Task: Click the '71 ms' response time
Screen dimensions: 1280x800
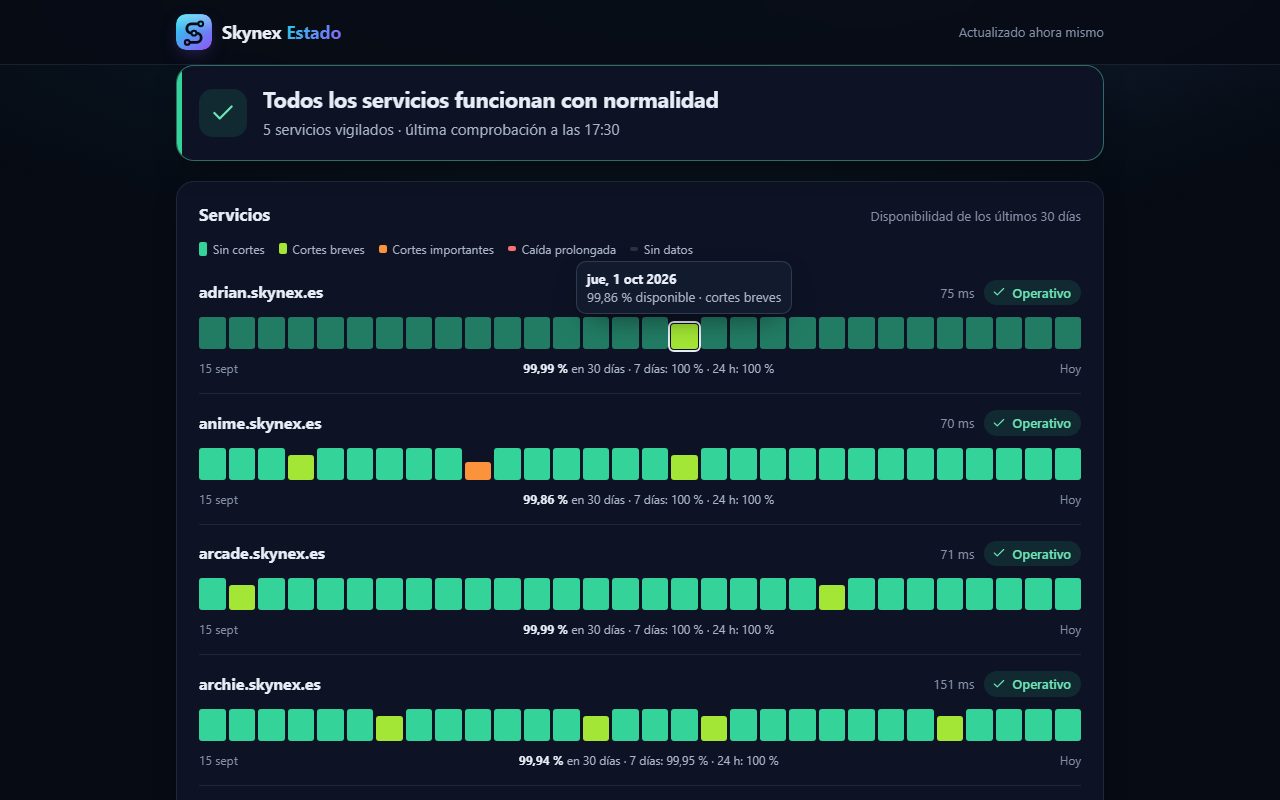Action: coord(957,554)
